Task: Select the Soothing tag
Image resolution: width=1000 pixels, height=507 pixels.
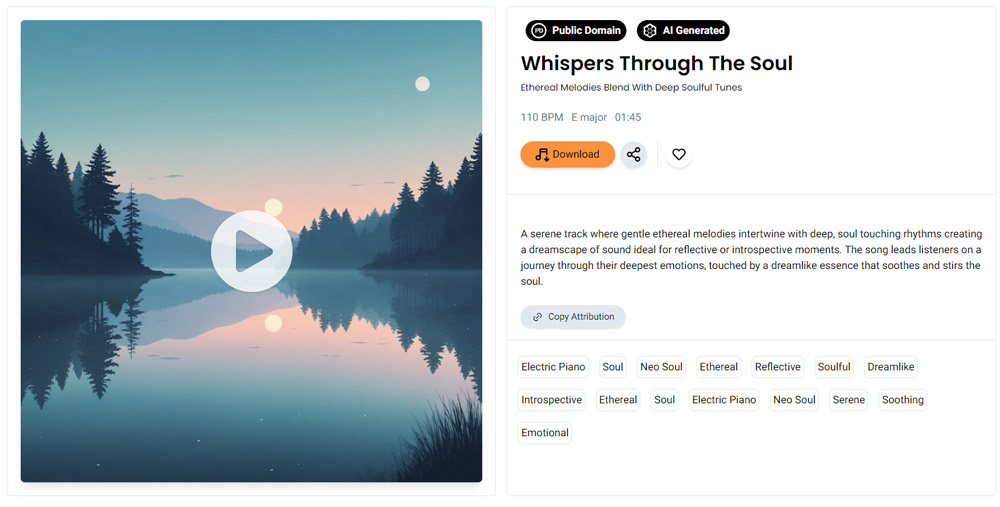Action: tap(902, 400)
